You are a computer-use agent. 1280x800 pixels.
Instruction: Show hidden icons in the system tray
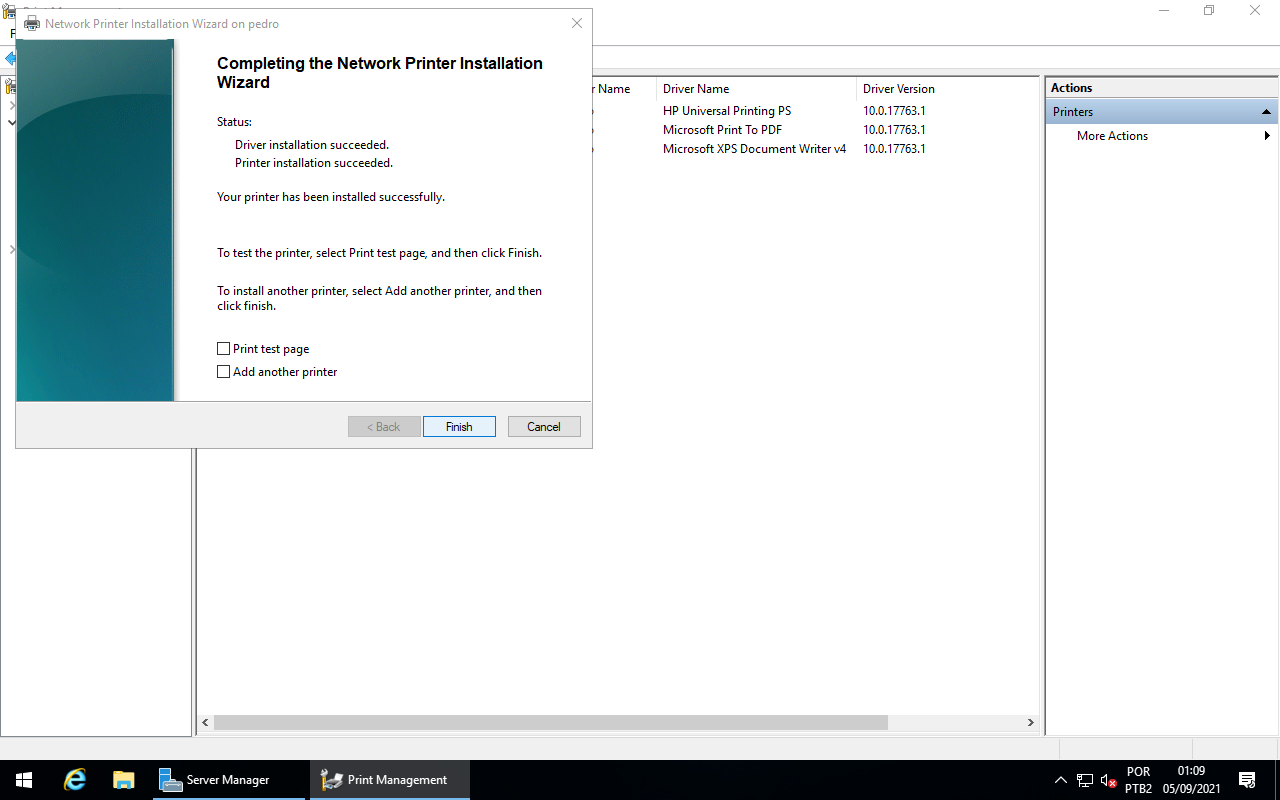coord(1061,779)
